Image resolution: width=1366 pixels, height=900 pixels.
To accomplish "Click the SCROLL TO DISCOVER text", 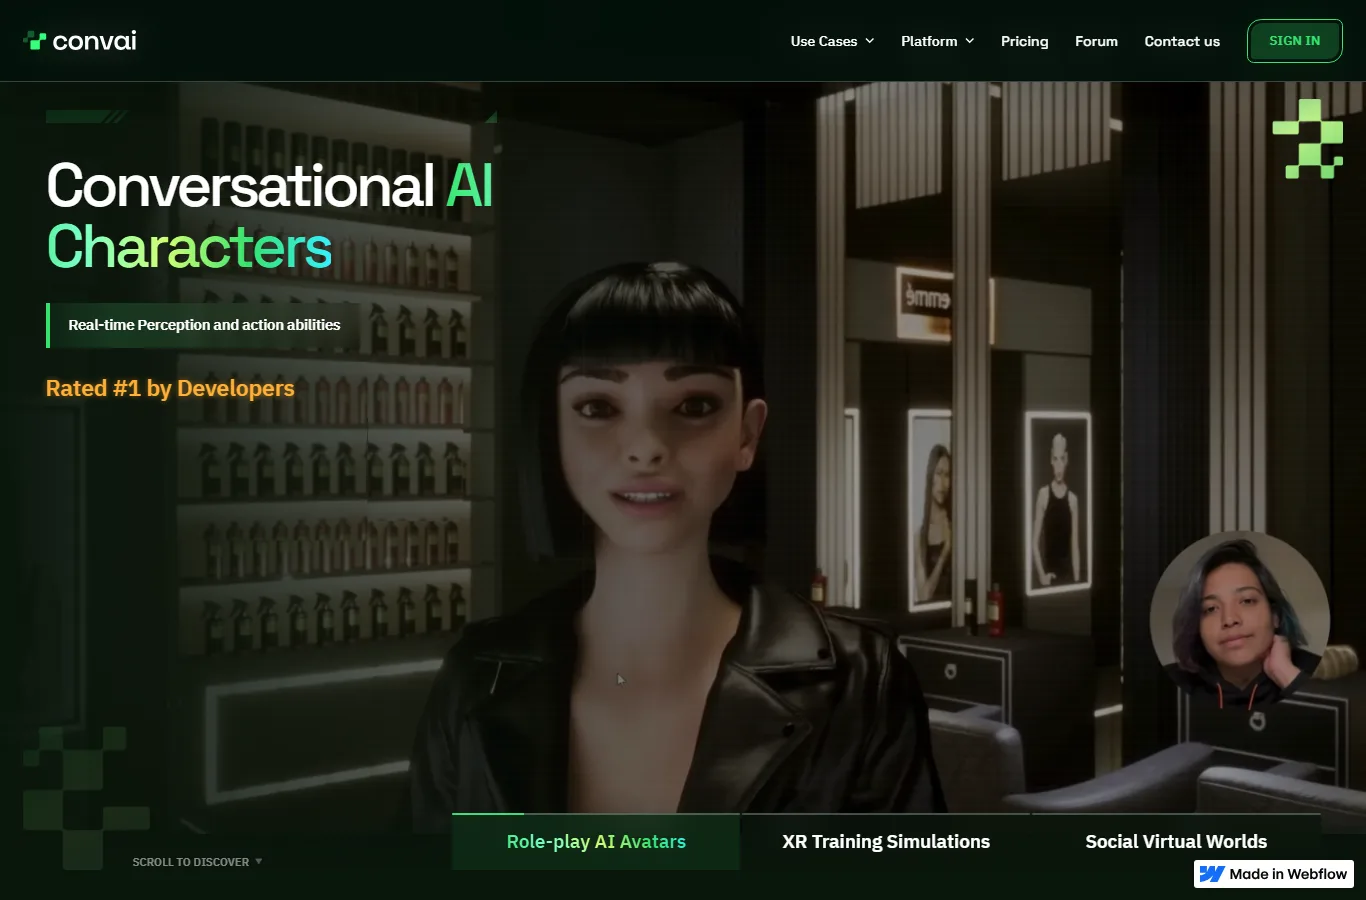I will (x=191, y=862).
